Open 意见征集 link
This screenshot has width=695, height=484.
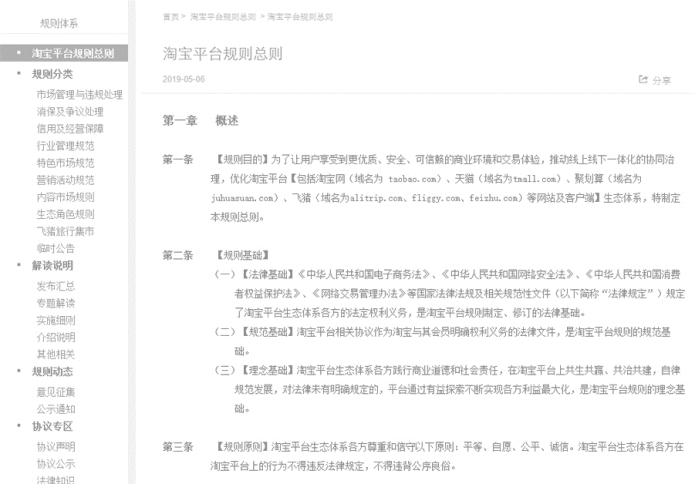point(56,392)
